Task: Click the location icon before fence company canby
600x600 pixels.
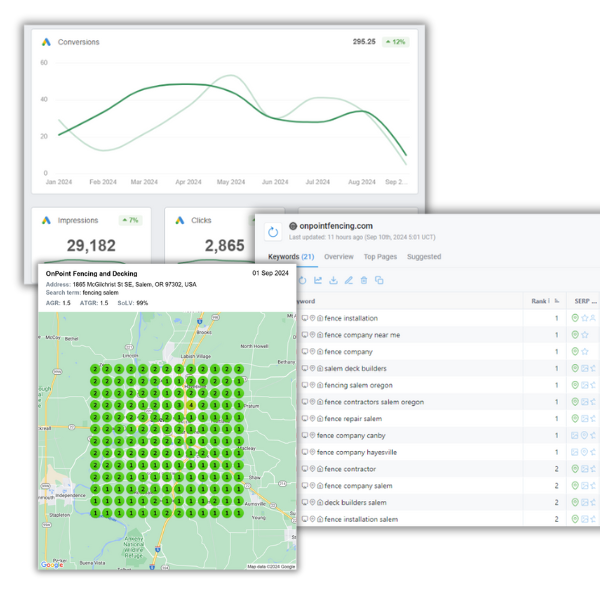Action: tap(312, 435)
